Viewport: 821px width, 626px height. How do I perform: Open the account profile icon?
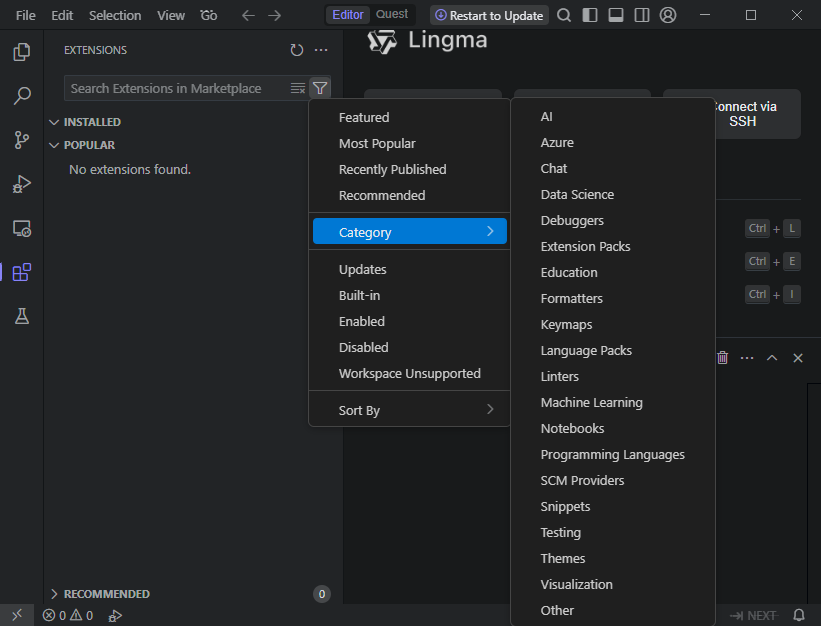click(668, 15)
